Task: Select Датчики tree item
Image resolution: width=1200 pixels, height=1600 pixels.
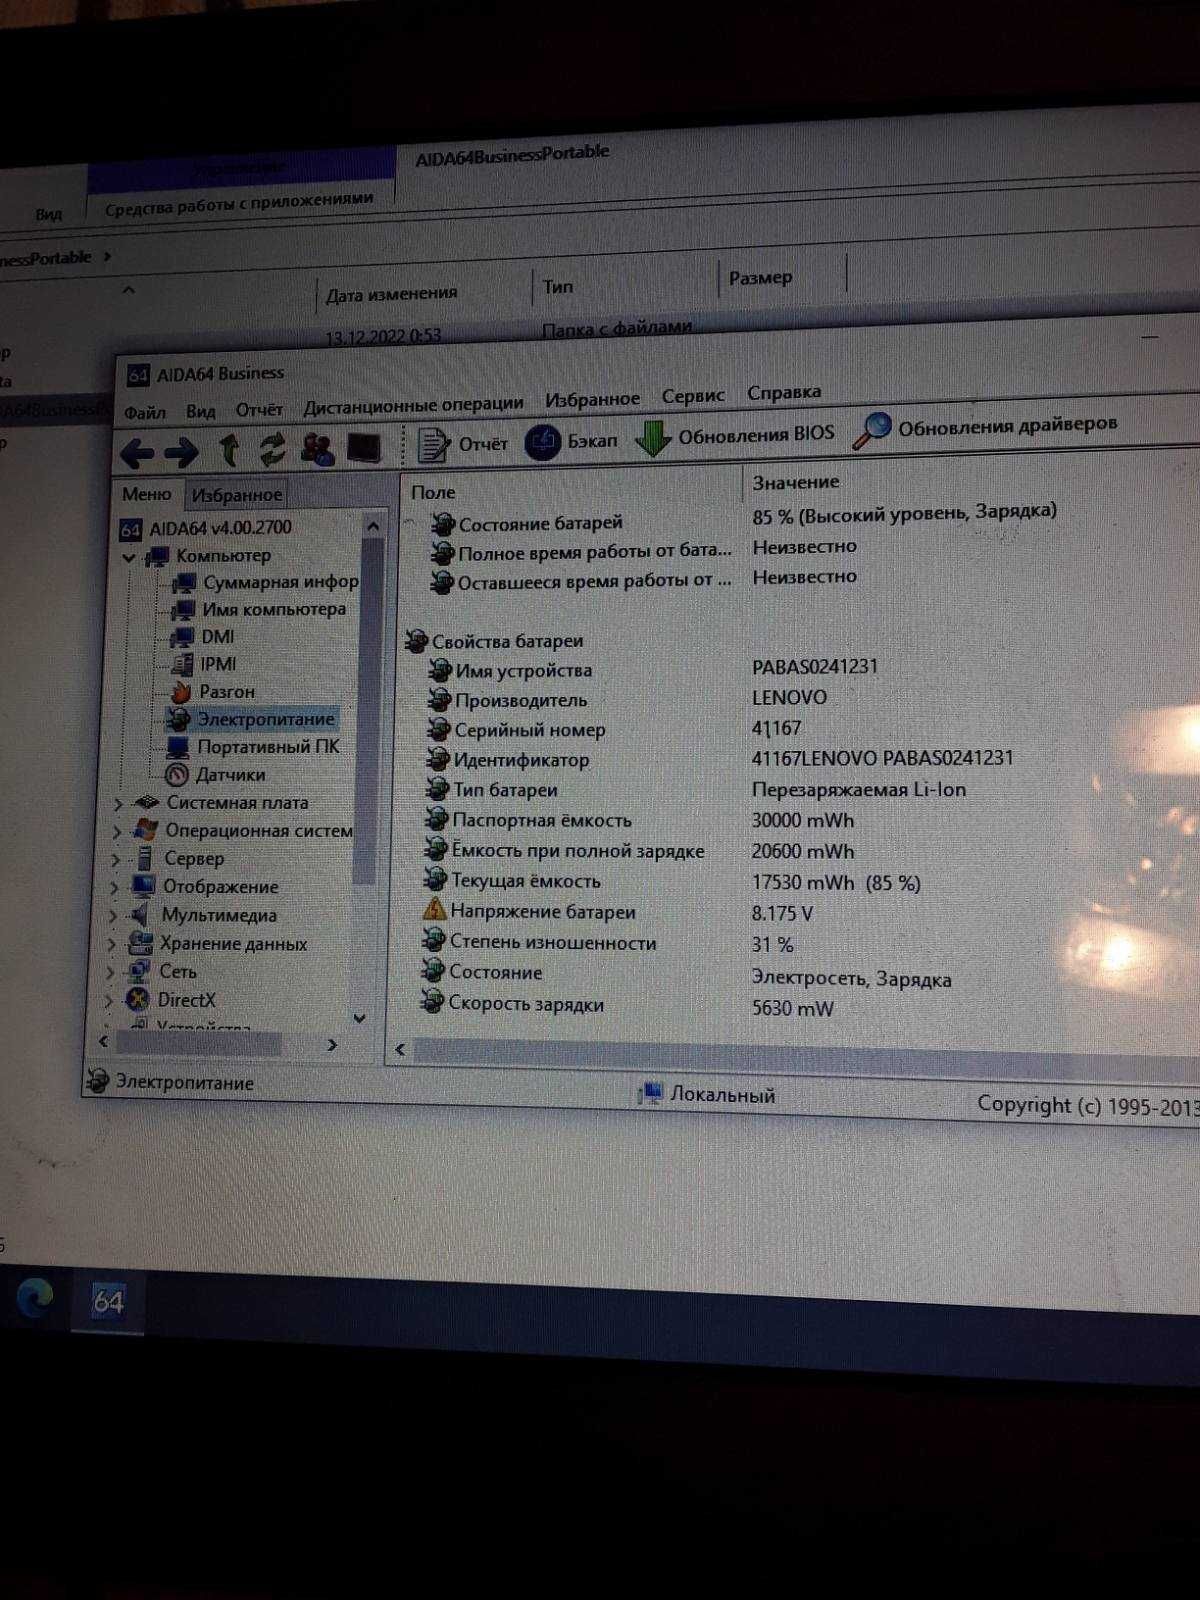Action: (x=215, y=775)
